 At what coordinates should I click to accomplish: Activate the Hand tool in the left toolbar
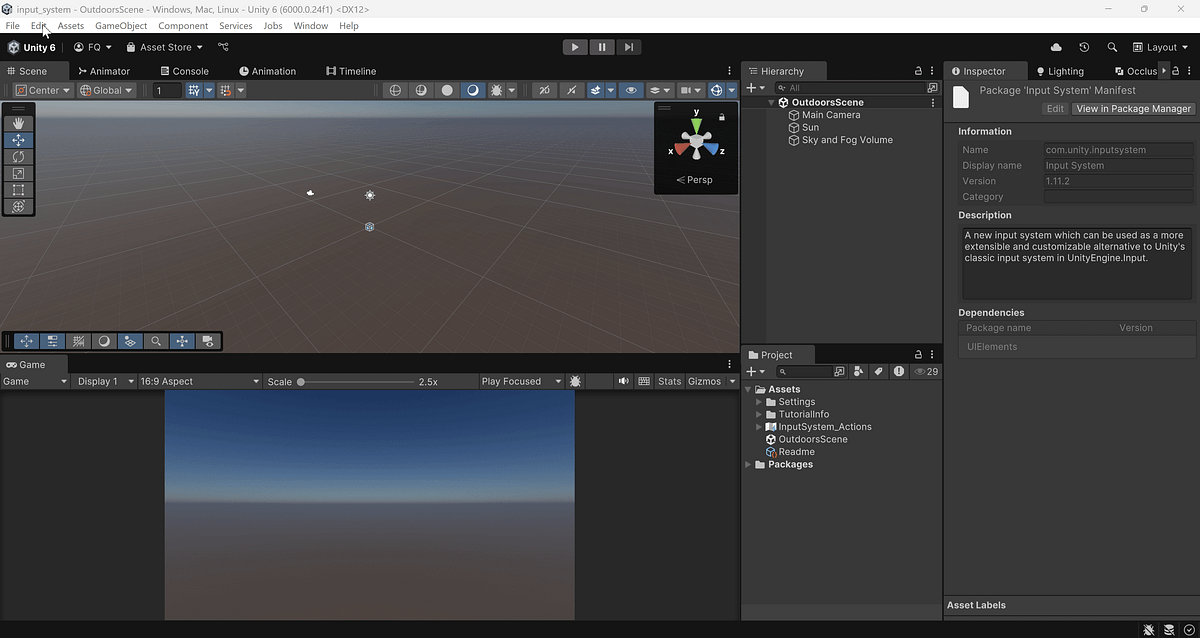point(18,123)
